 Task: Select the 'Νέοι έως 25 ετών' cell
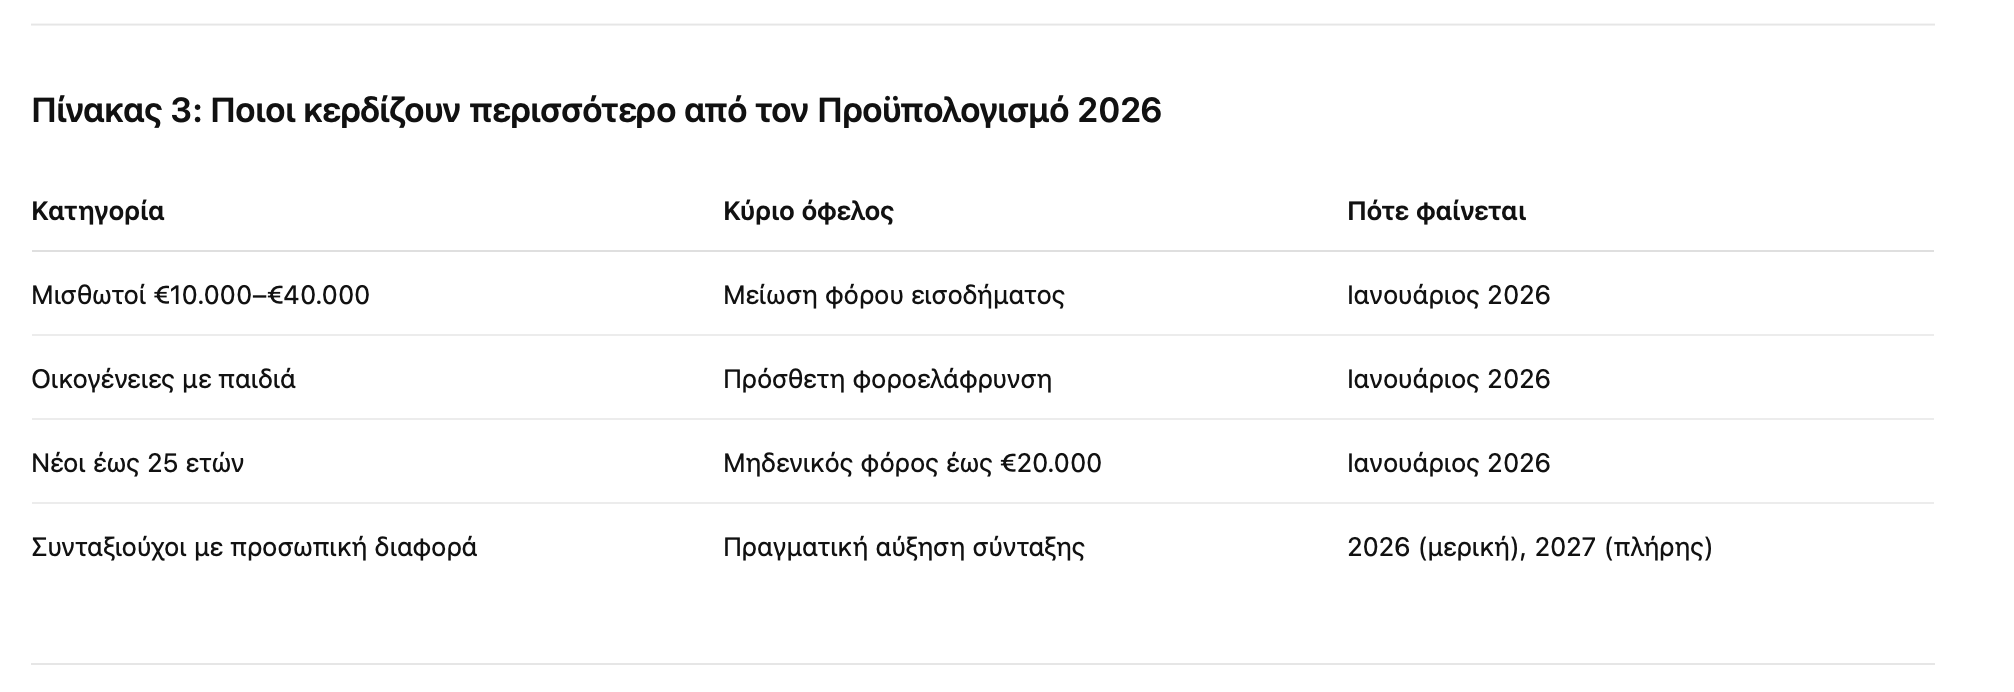(x=137, y=463)
